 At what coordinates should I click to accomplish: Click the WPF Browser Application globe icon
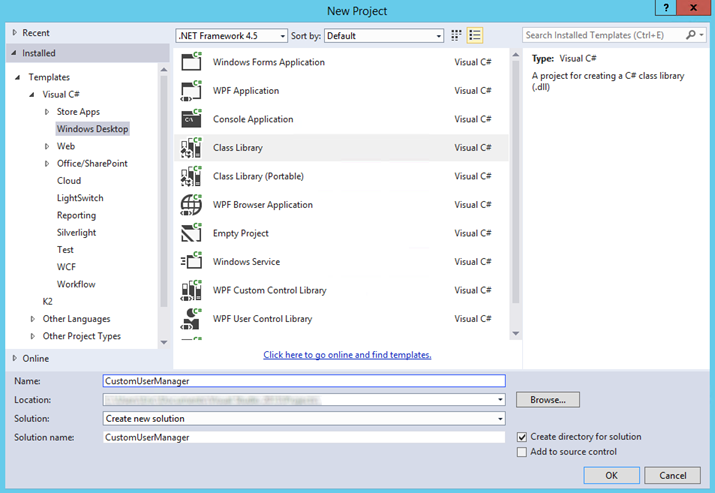191,205
